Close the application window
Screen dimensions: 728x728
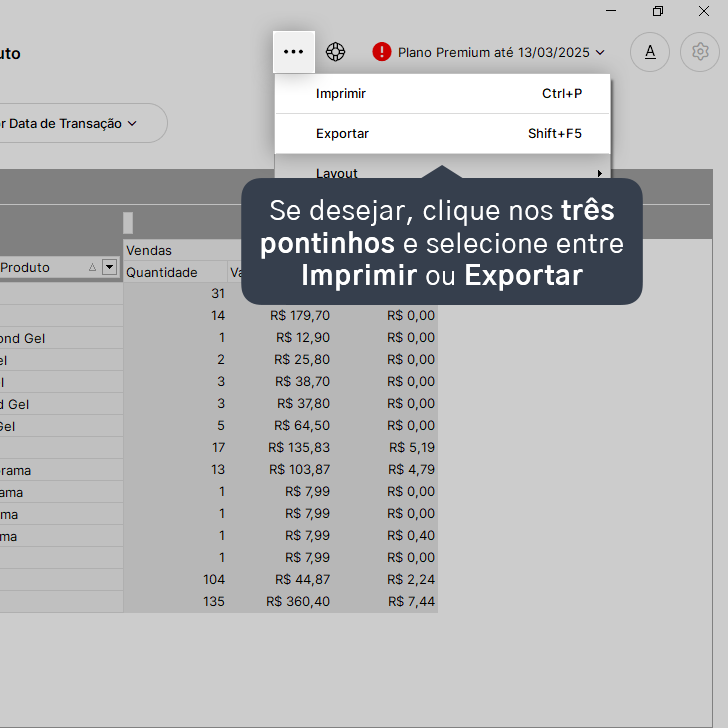click(x=704, y=11)
